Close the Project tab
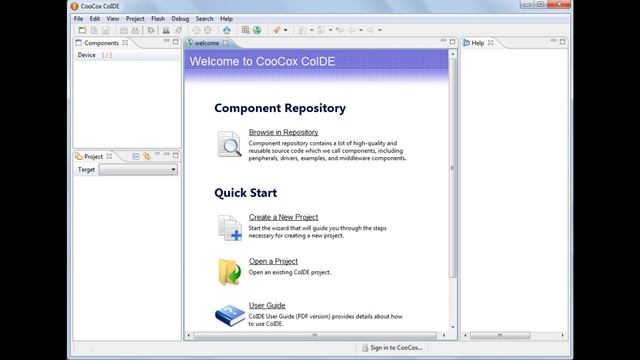The height and width of the screenshot is (360, 640). (x=109, y=156)
